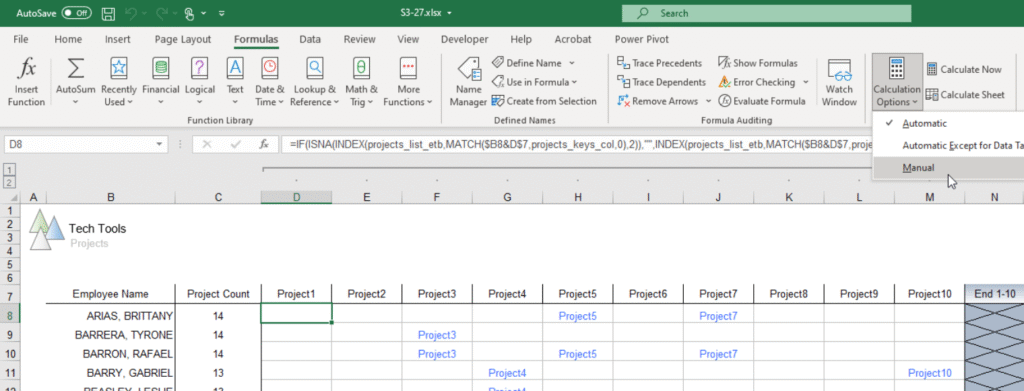Open the Logical functions library
This screenshot has height=391, width=1024.
200,82
